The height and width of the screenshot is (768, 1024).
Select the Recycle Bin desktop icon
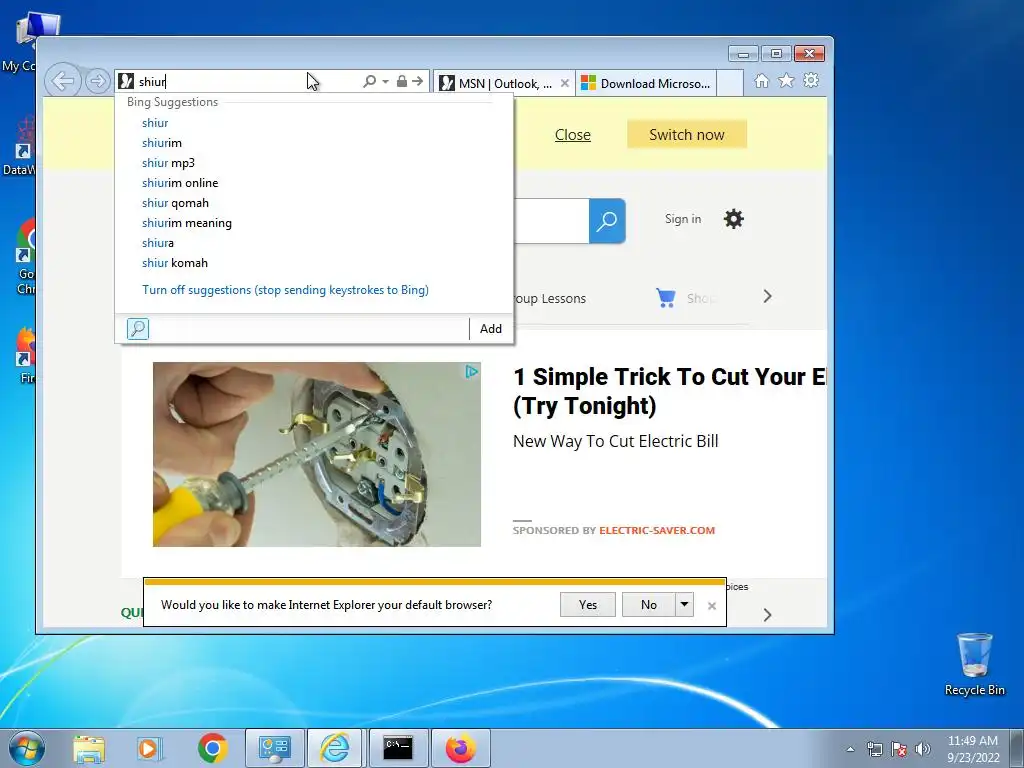click(975, 664)
